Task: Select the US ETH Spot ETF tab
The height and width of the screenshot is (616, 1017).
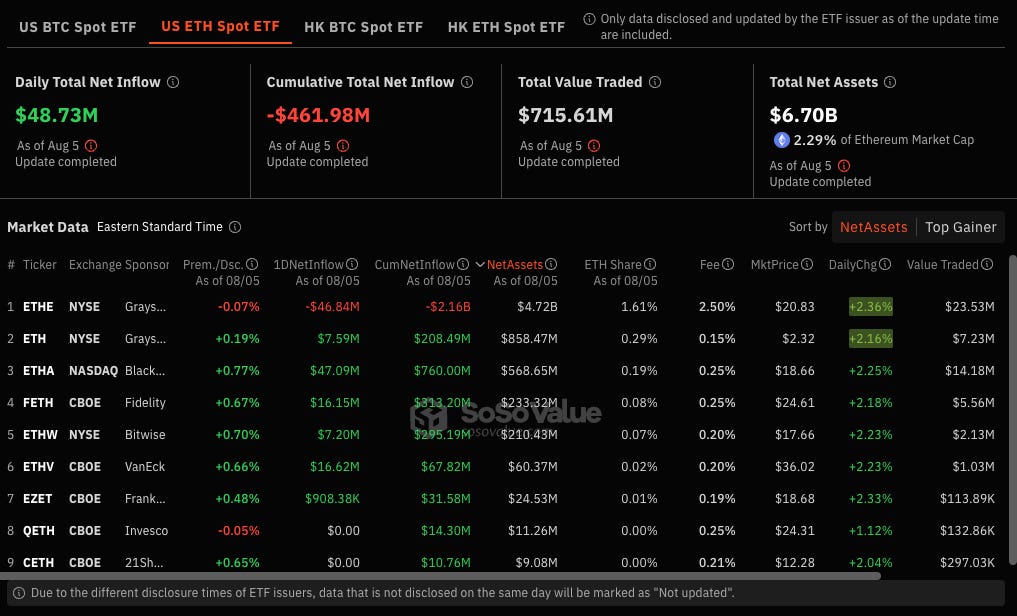Action: click(x=220, y=27)
